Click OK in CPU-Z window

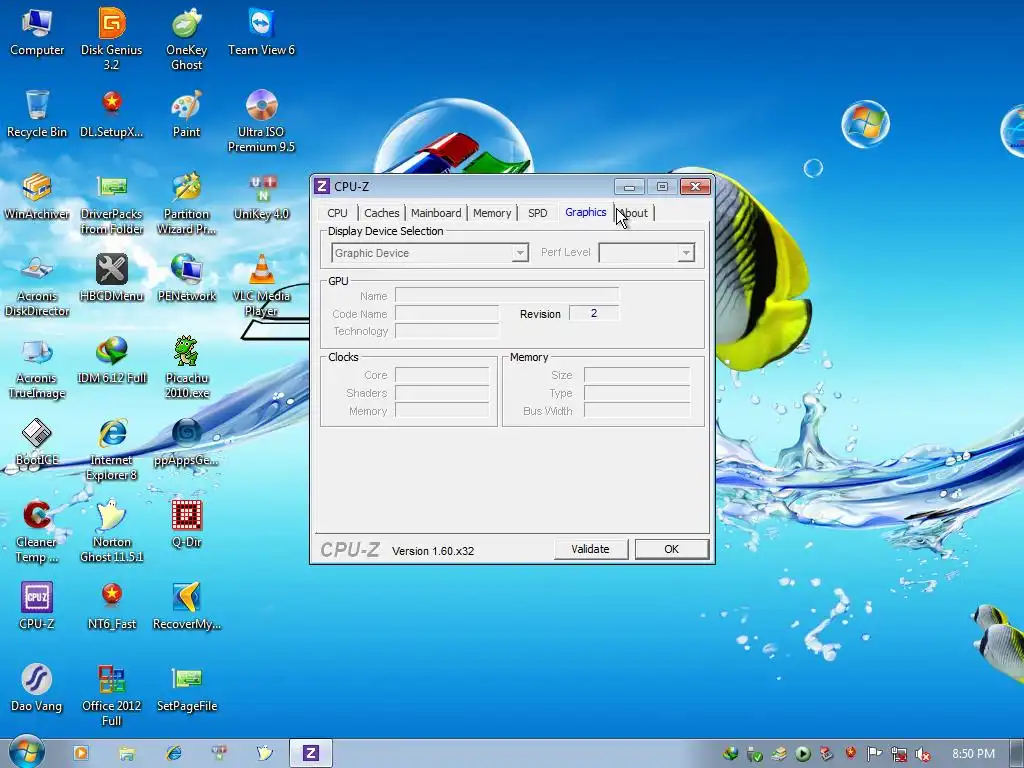672,549
